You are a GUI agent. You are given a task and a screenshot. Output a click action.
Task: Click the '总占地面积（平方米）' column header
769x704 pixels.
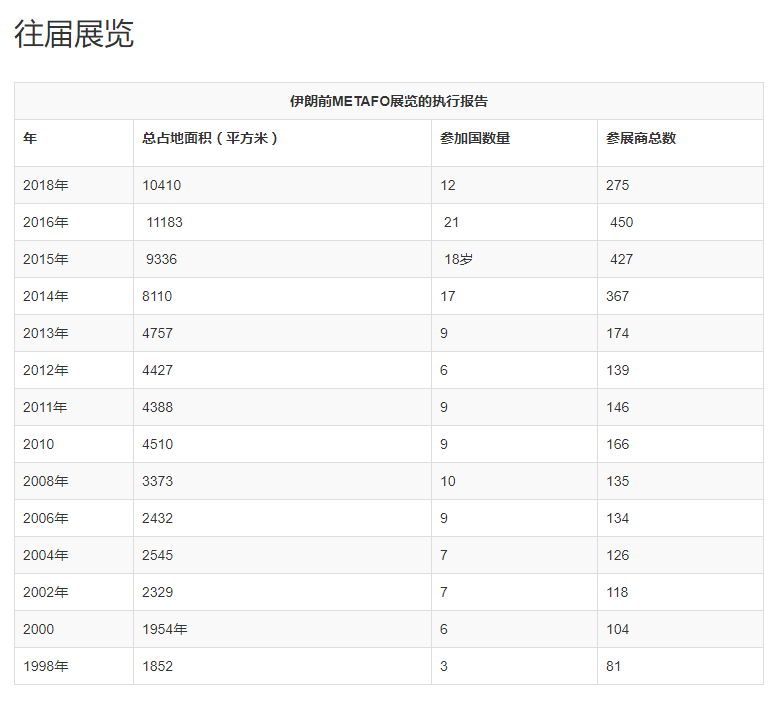pos(210,138)
